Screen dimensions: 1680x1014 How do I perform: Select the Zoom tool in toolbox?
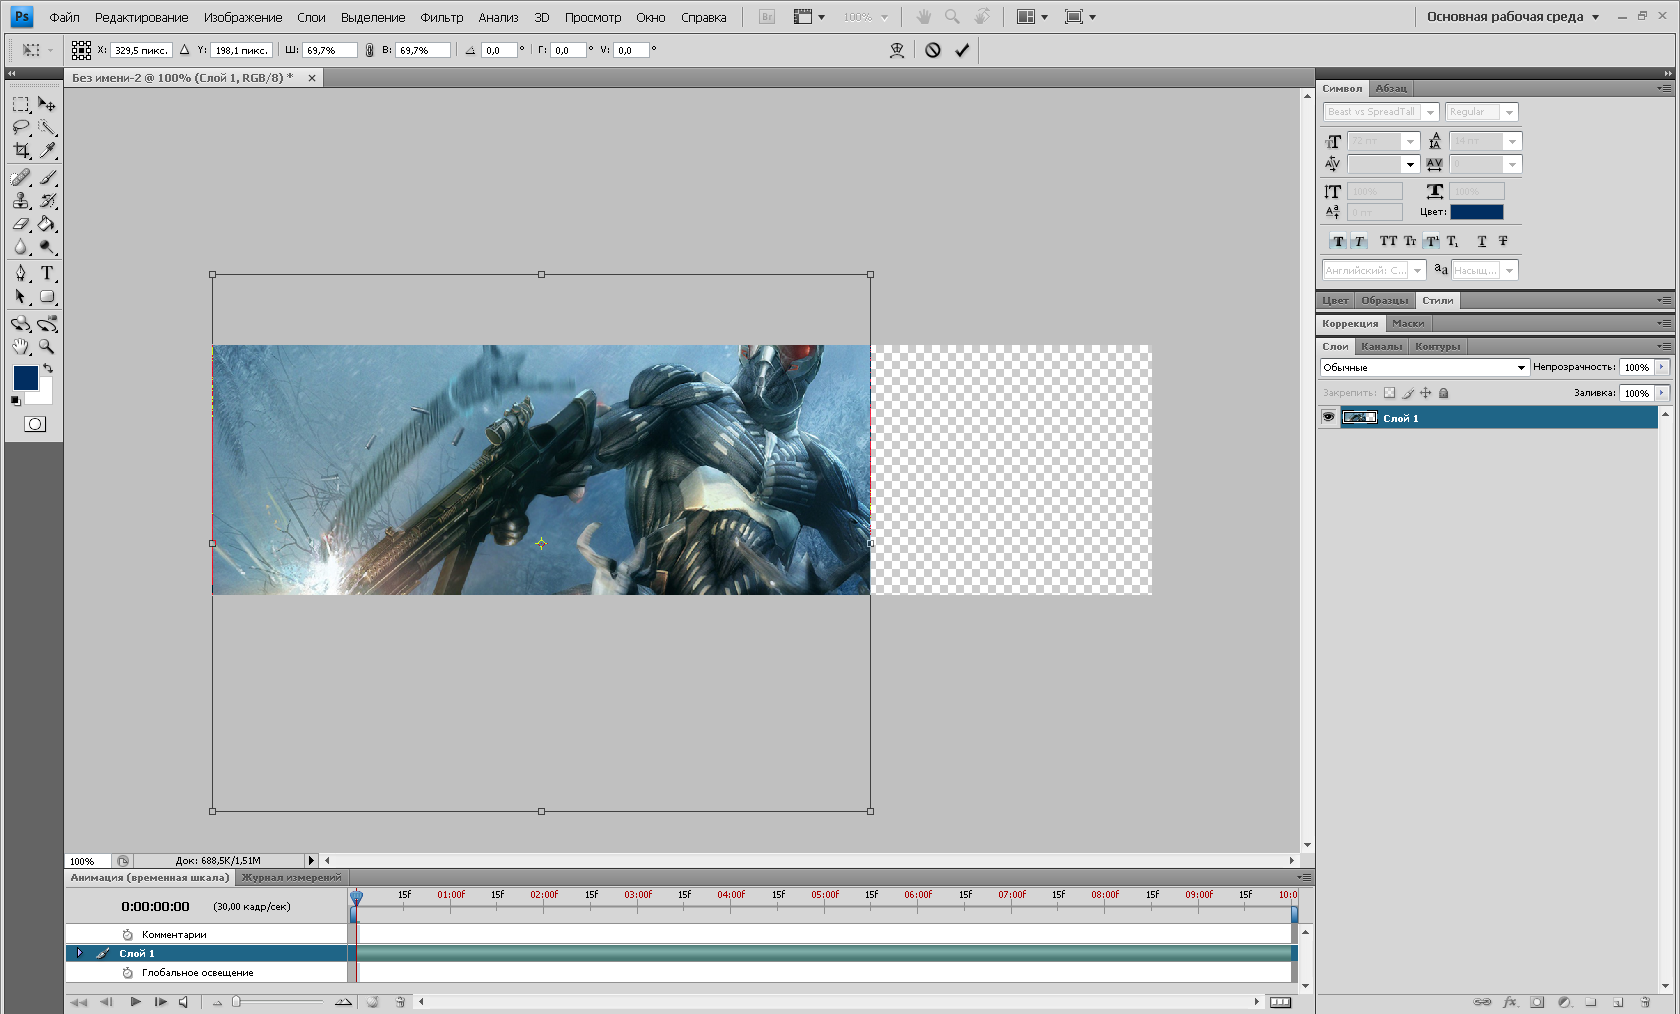[x=47, y=347]
